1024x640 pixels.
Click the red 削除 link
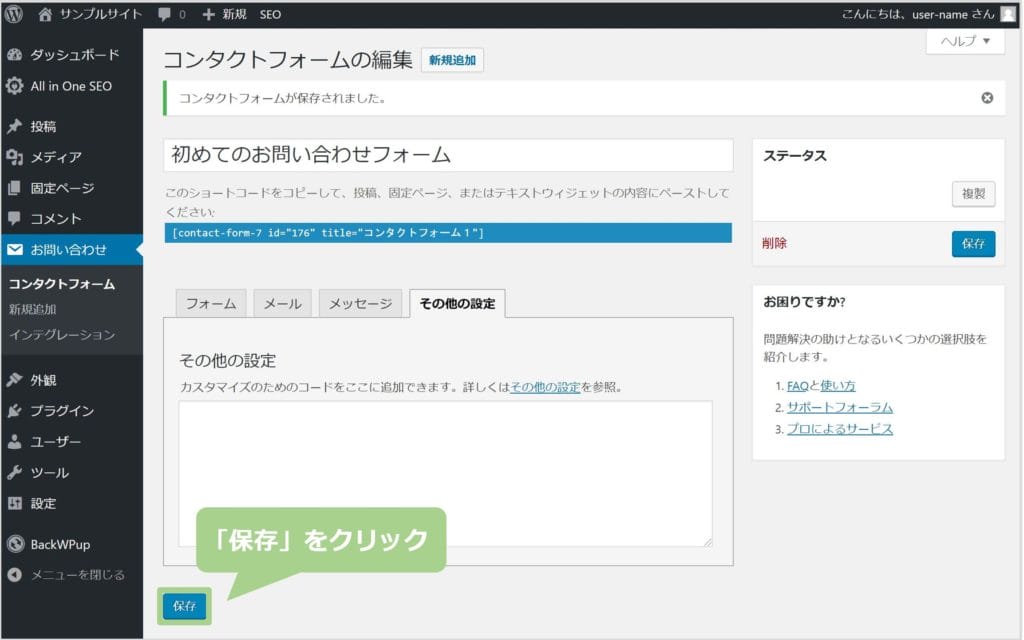coord(775,244)
